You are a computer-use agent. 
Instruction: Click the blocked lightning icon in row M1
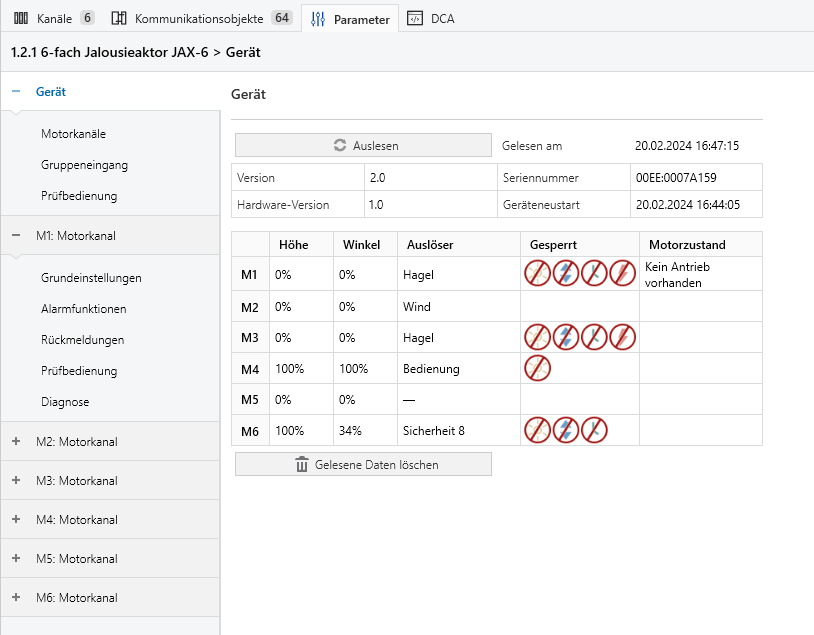click(x=623, y=273)
